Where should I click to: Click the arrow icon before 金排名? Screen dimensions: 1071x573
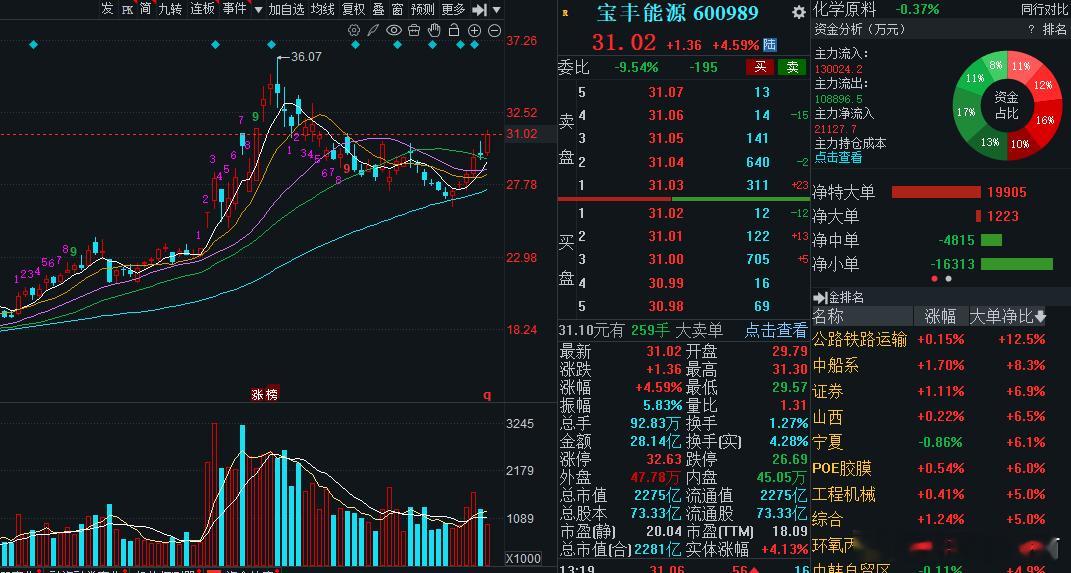tap(820, 298)
